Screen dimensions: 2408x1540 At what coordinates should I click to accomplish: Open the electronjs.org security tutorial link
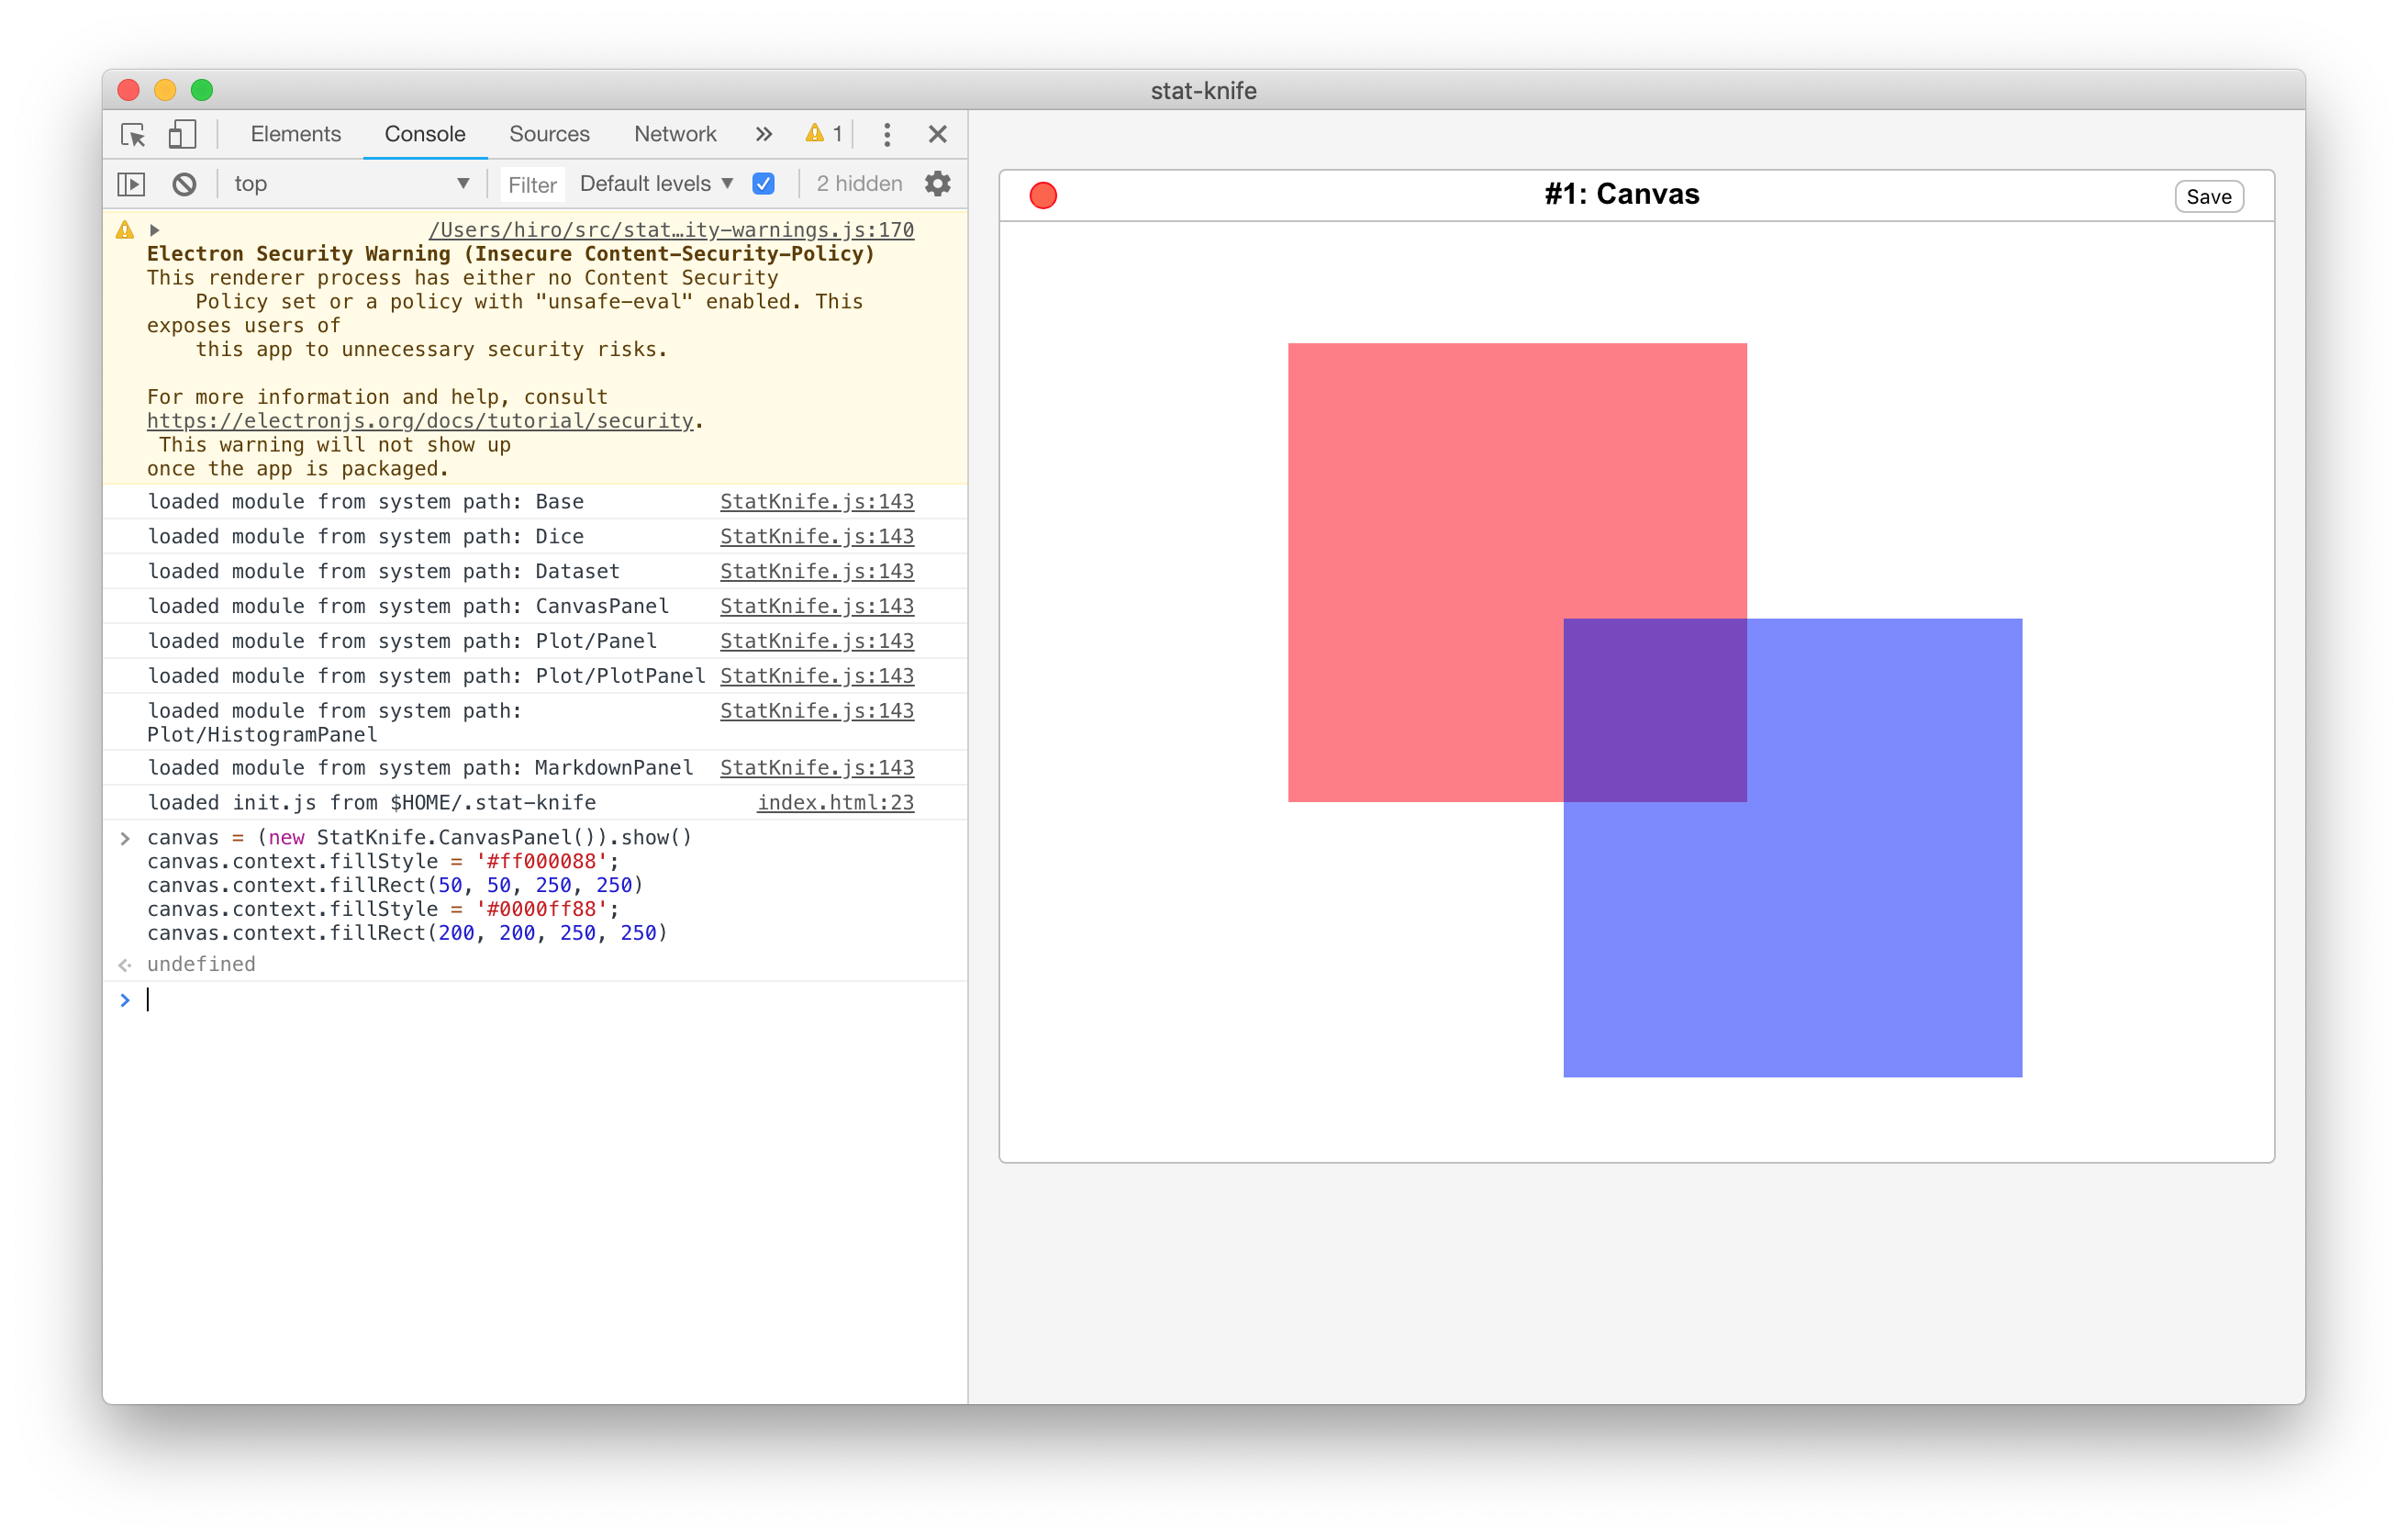coord(420,421)
